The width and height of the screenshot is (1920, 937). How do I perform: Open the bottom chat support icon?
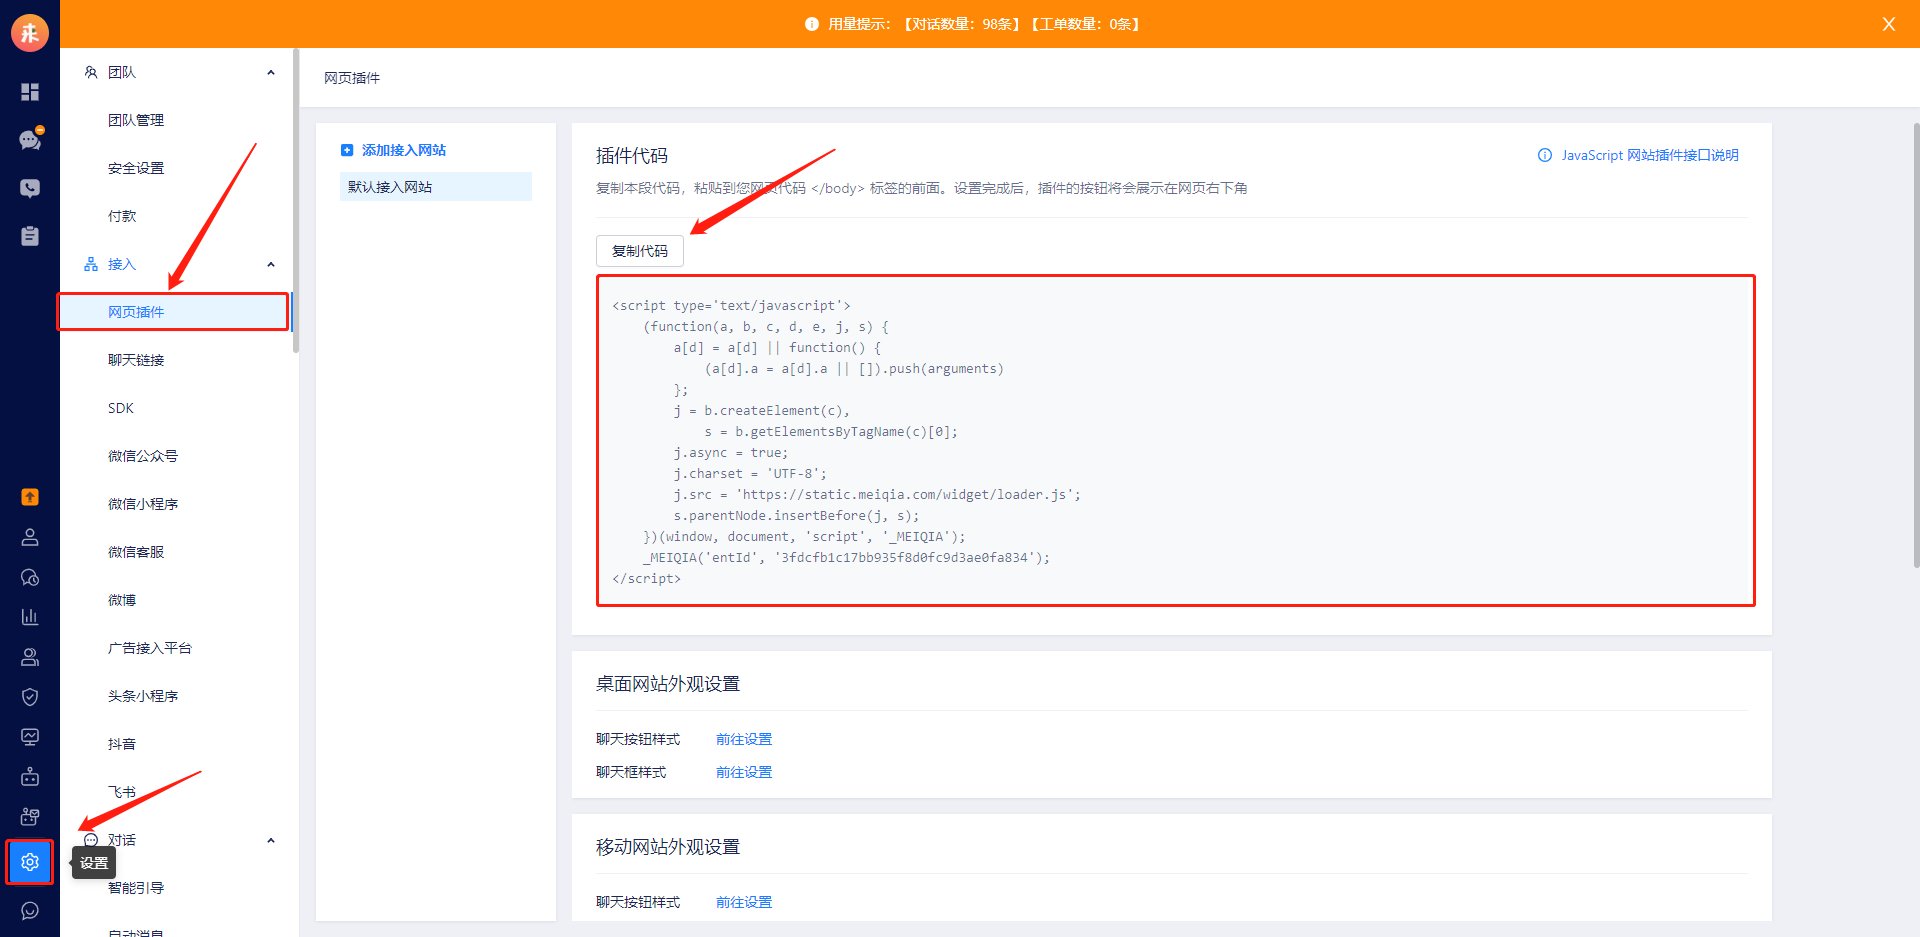pyautogui.click(x=30, y=911)
